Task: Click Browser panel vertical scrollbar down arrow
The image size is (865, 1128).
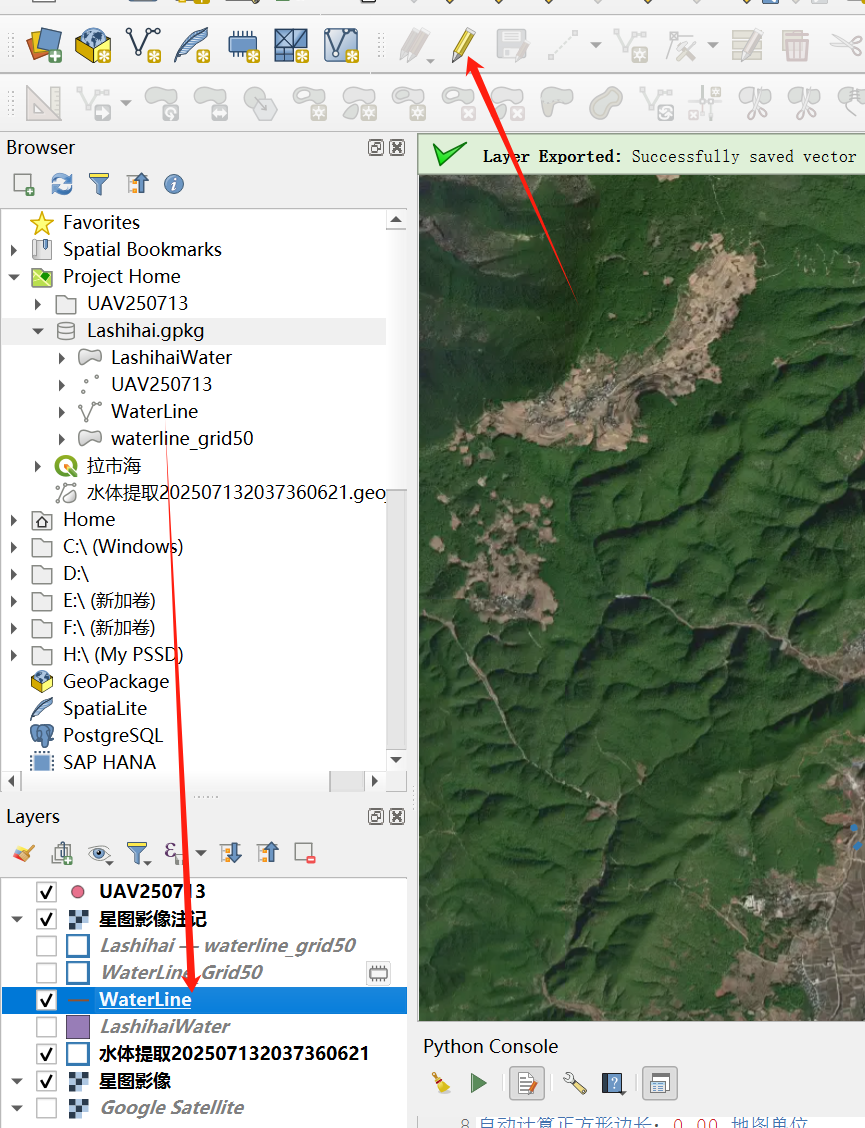Action: [x=396, y=760]
